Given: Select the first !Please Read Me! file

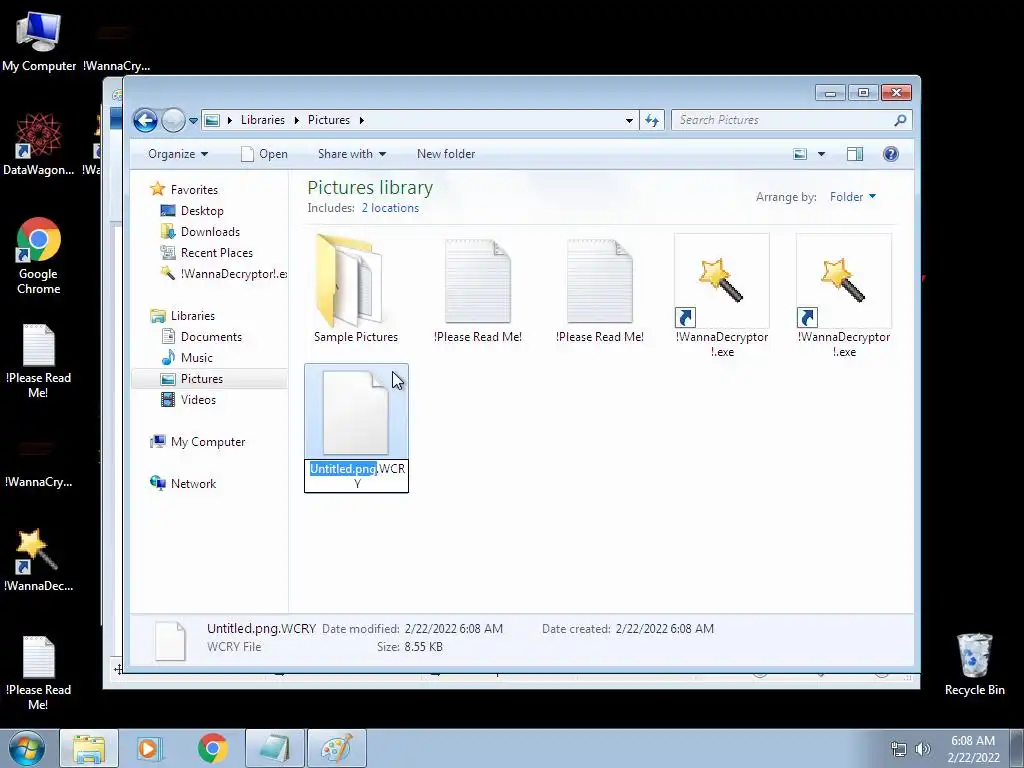Looking at the screenshot, I should (x=477, y=288).
